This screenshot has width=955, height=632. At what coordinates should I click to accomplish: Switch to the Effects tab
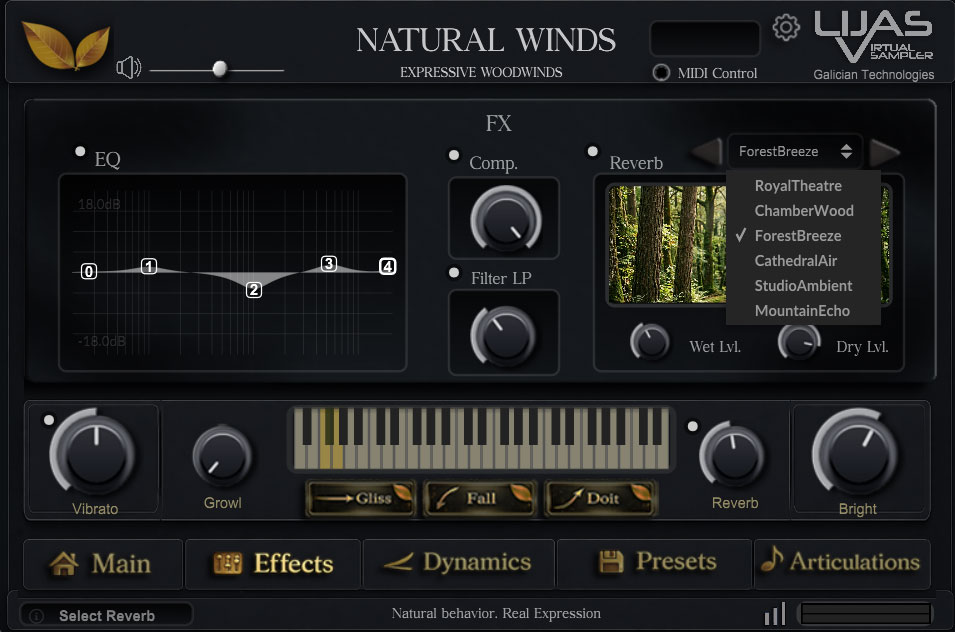273,564
